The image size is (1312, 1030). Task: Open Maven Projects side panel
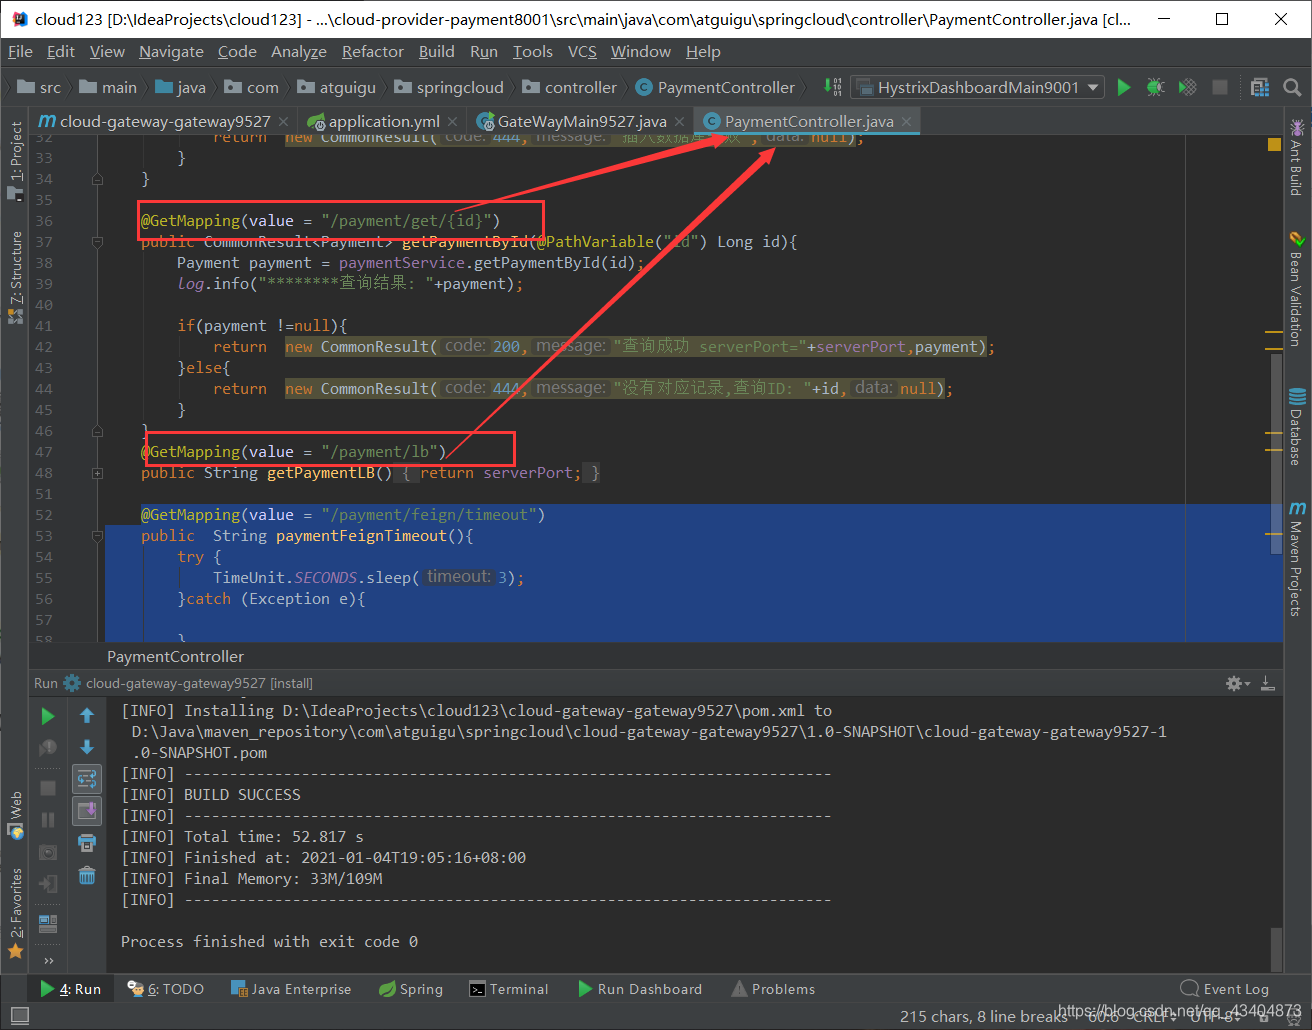coord(1297,559)
